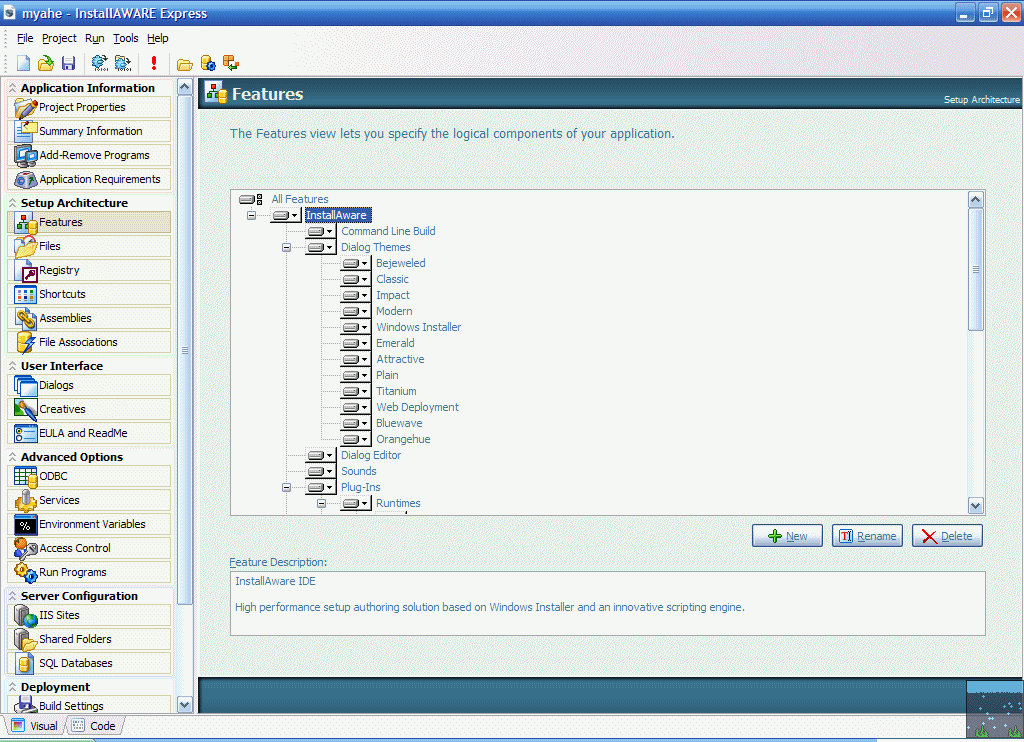This screenshot has height=742, width=1024.
Task: Click the Save floppy disk icon
Action: [69, 63]
